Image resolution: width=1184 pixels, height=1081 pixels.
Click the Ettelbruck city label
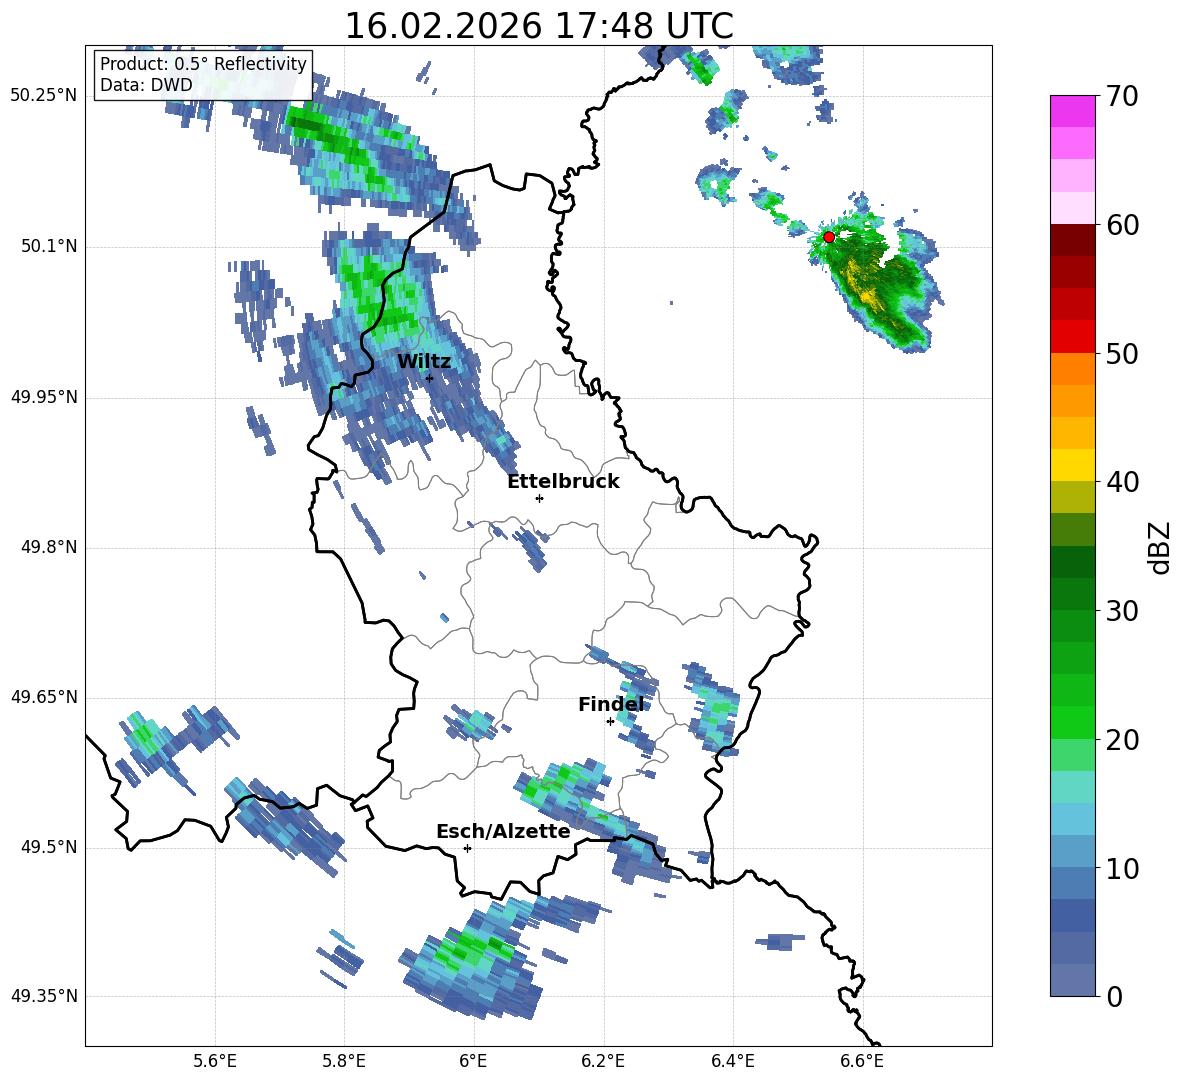point(563,481)
